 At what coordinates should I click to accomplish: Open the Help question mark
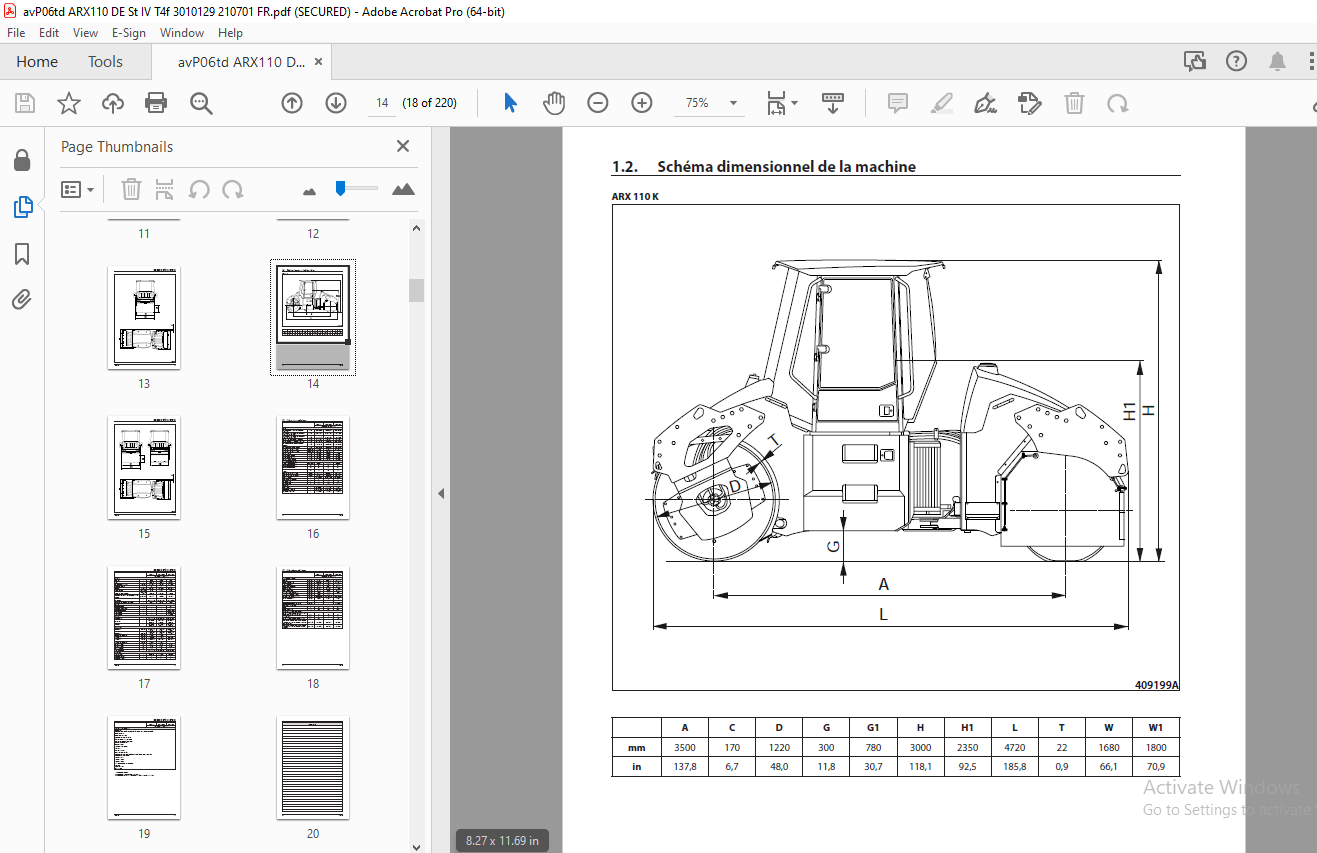point(1236,61)
